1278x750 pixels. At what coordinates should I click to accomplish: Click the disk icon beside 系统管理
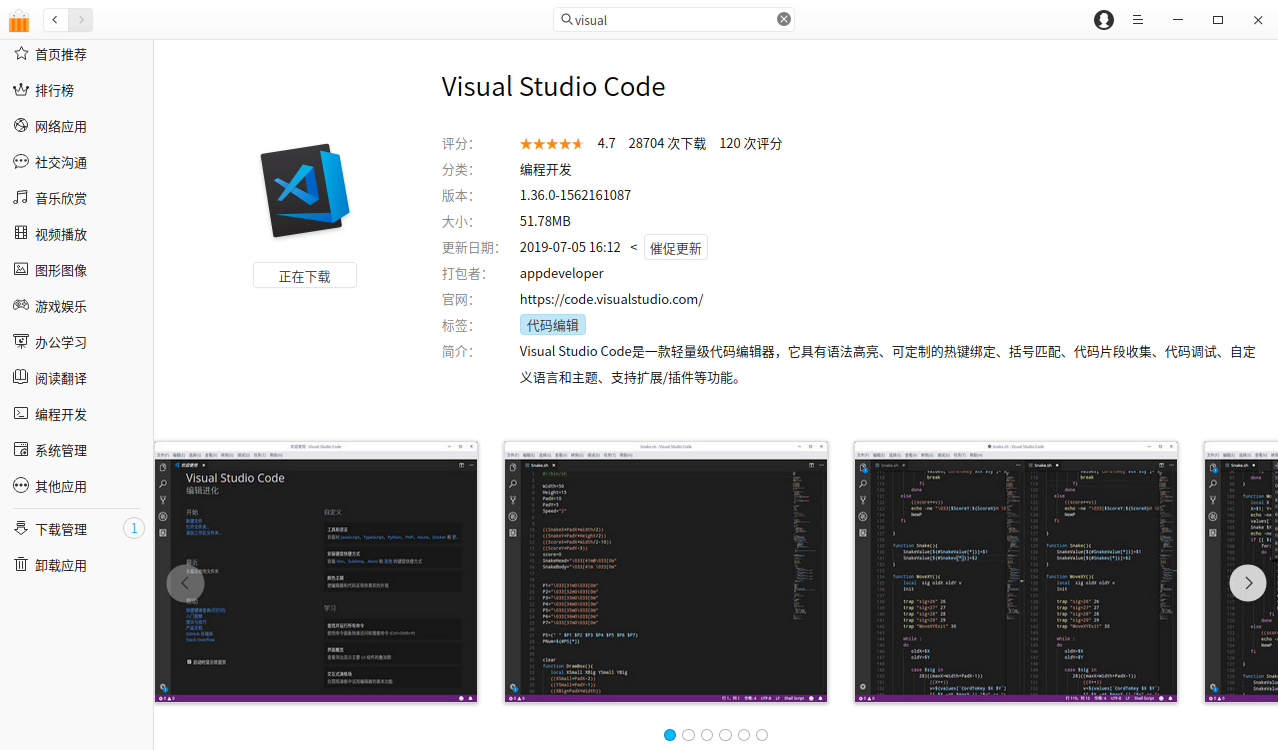(21, 450)
